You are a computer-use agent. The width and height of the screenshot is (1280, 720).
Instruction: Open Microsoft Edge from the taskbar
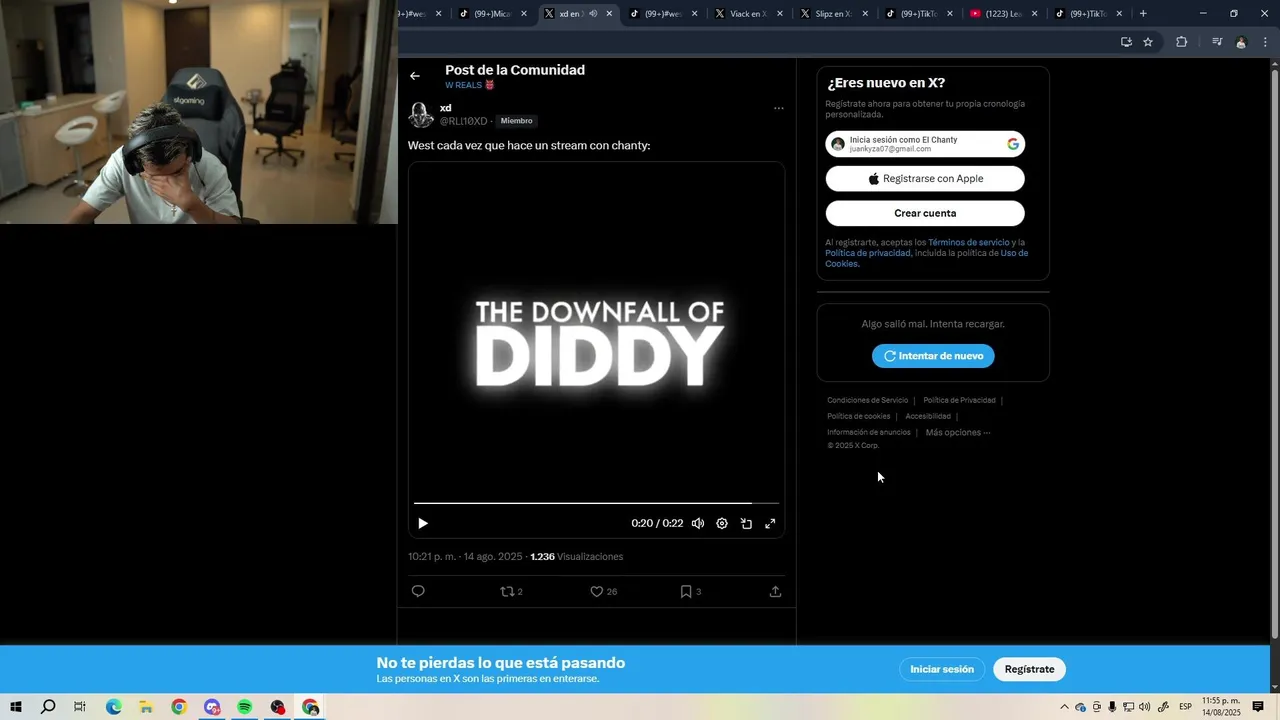pos(113,707)
